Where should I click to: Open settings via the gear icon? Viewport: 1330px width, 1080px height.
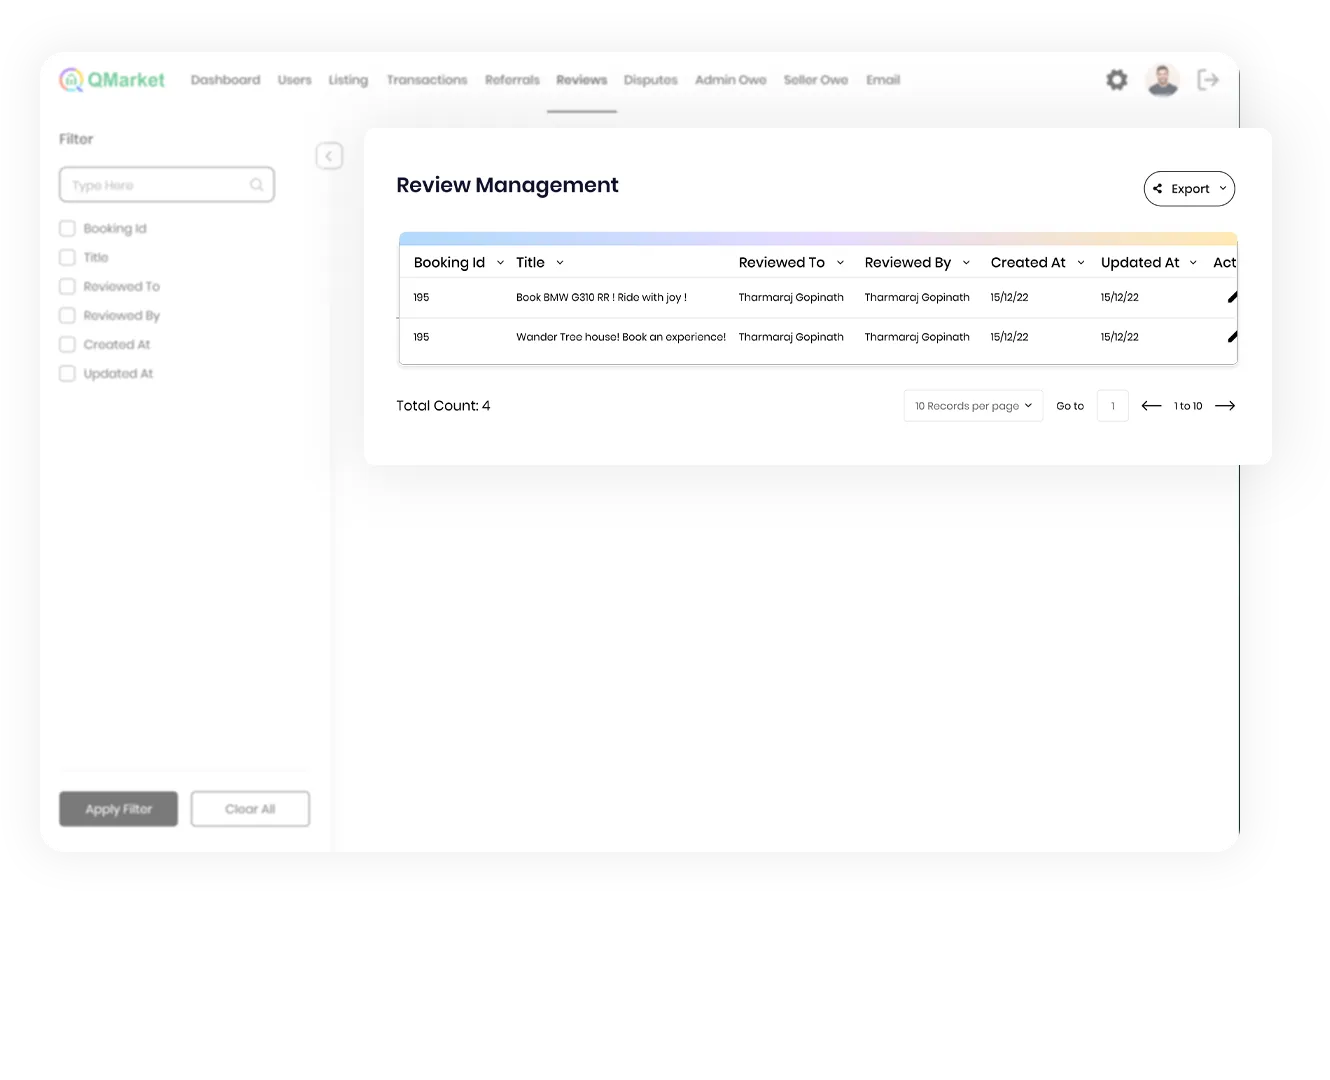pyautogui.click(x=1116, y=80)
